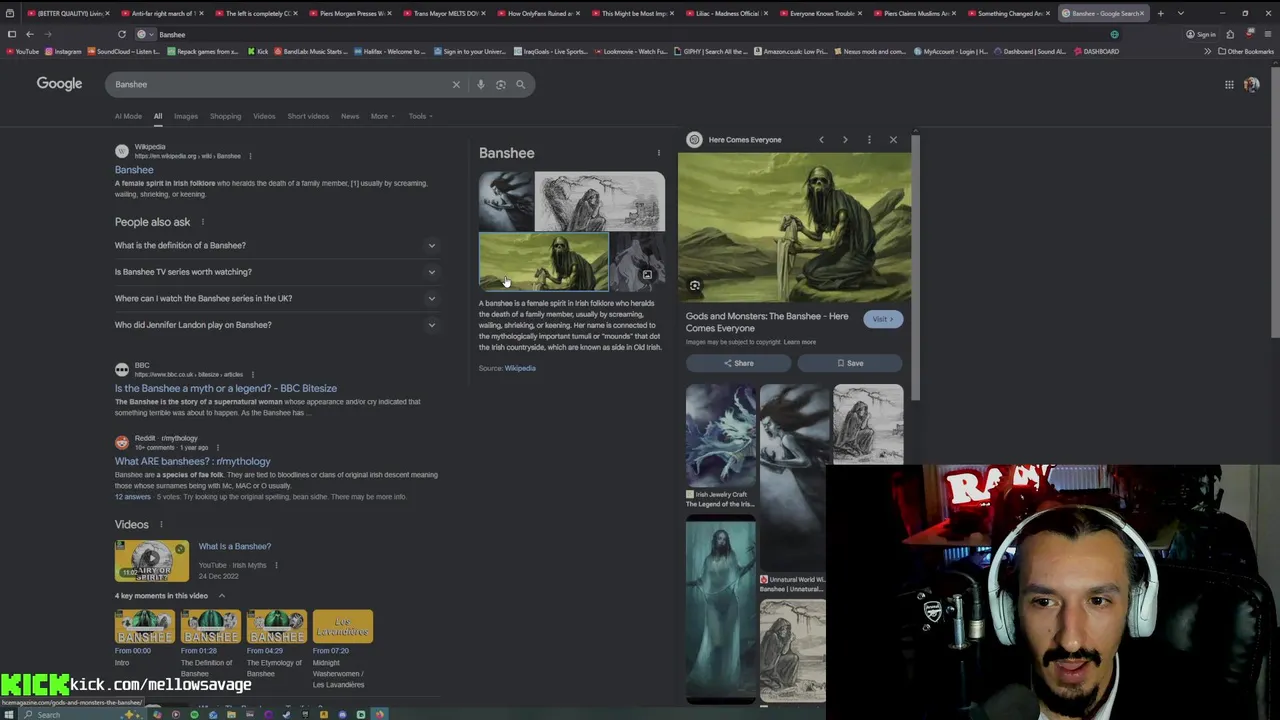Select the green banshee thumbnail in knowledge panel
1280x720 pixels.
[x=543, y=262]
